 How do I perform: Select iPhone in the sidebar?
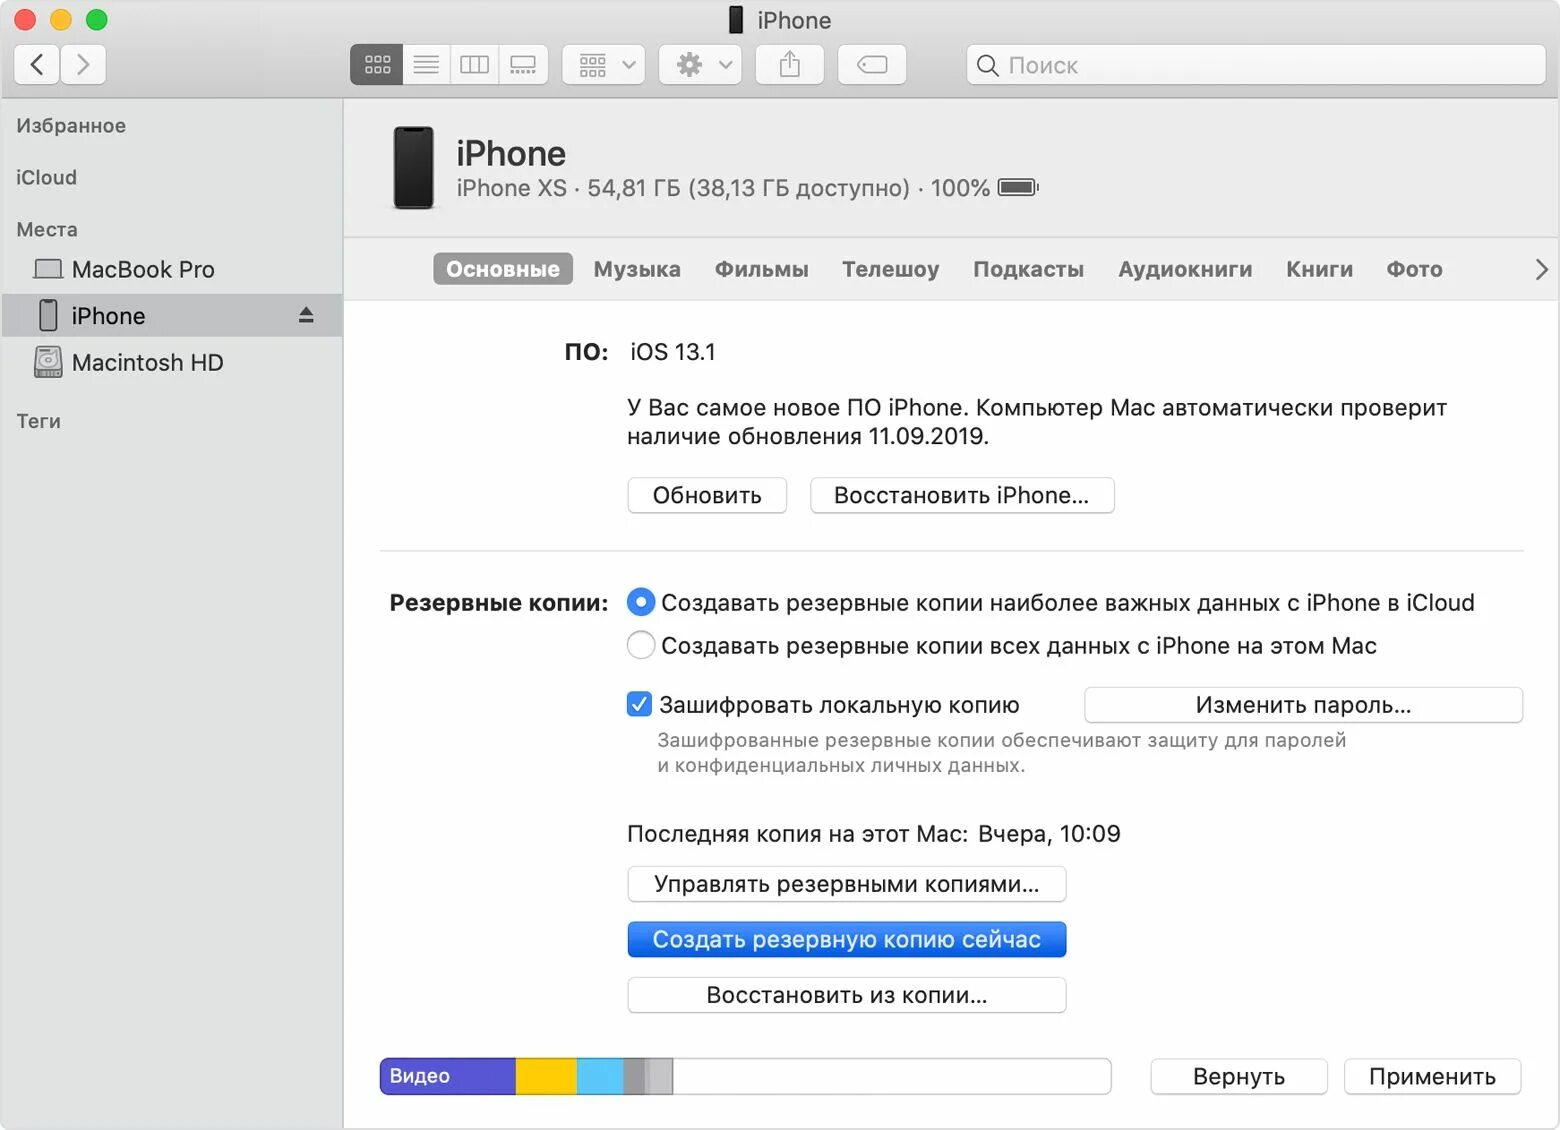click(x=172, y=315)
